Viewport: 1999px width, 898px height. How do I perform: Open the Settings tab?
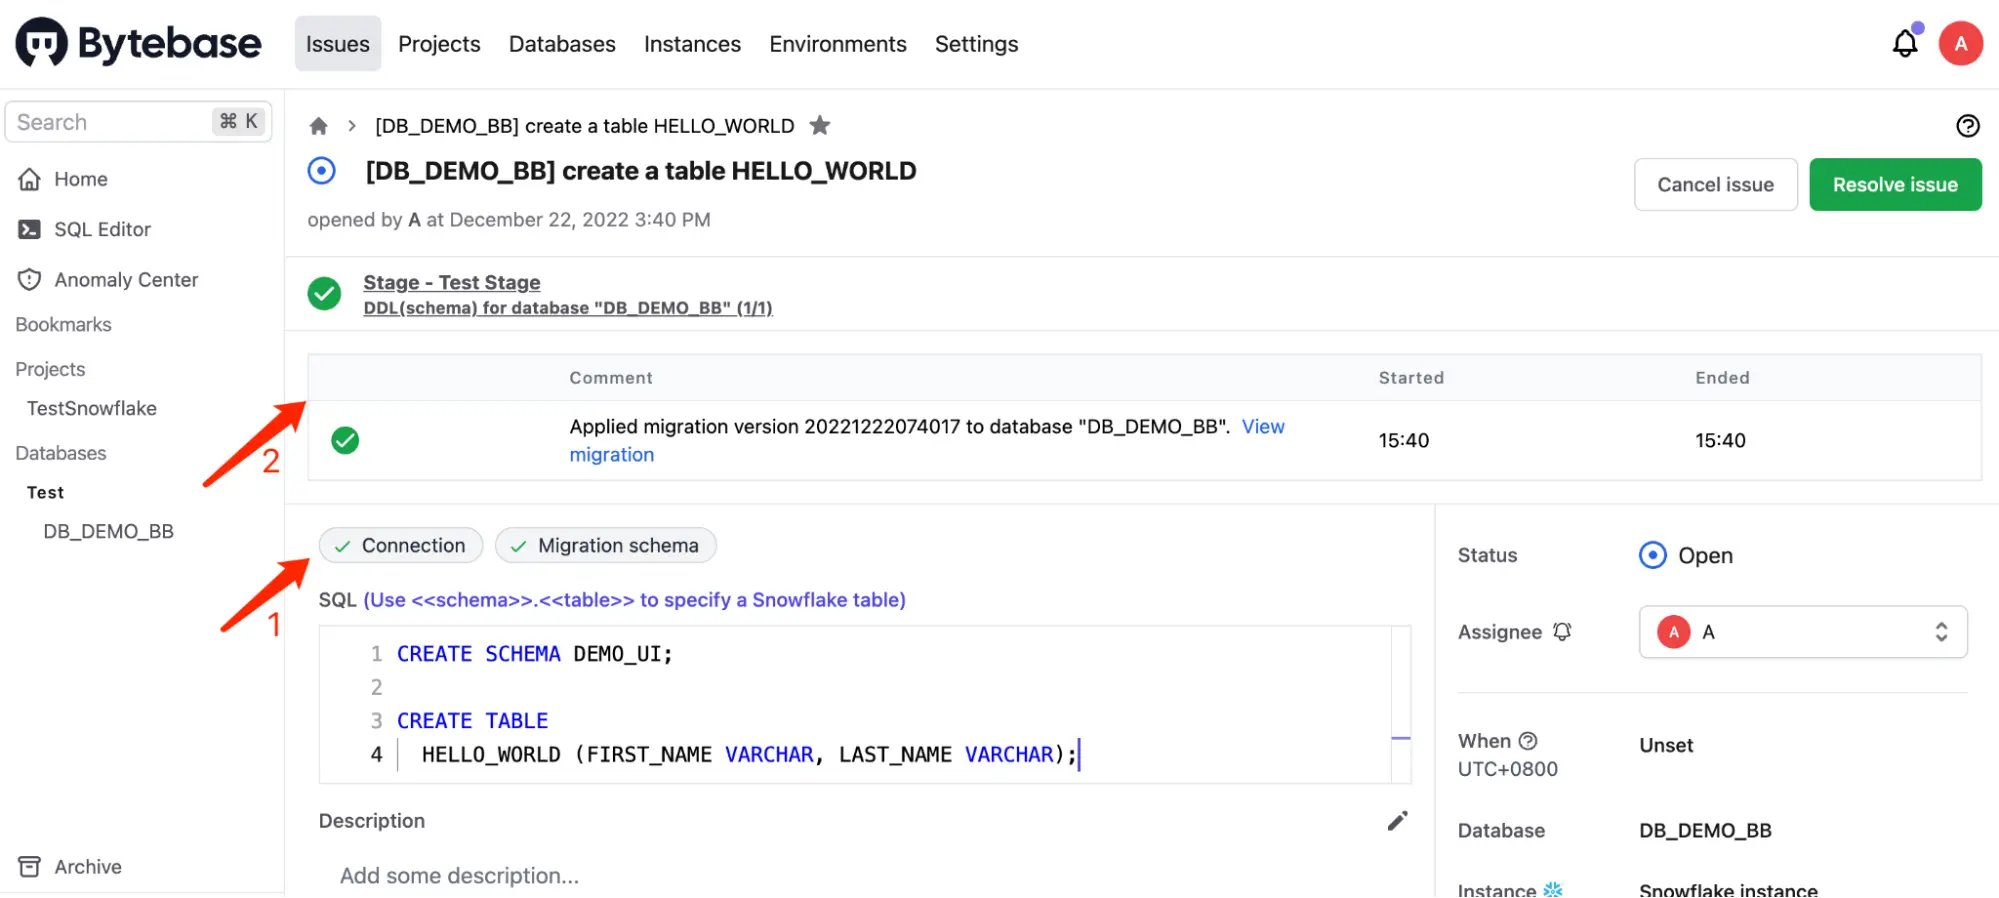click(976, 44)
